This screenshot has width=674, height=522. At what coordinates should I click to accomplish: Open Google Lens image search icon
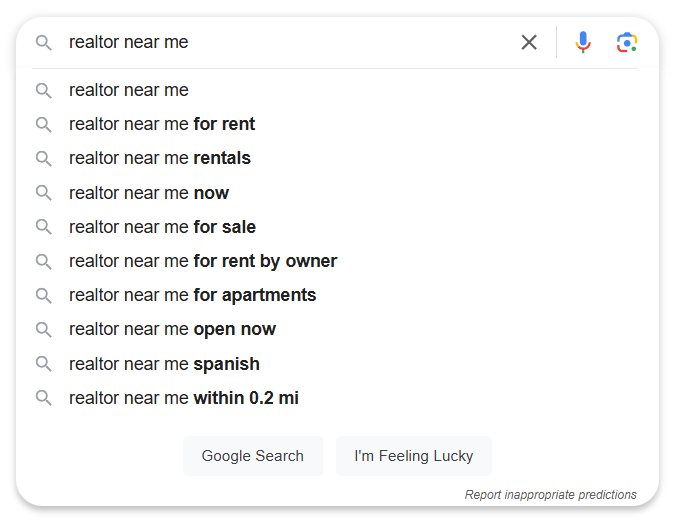click(627, 42)
